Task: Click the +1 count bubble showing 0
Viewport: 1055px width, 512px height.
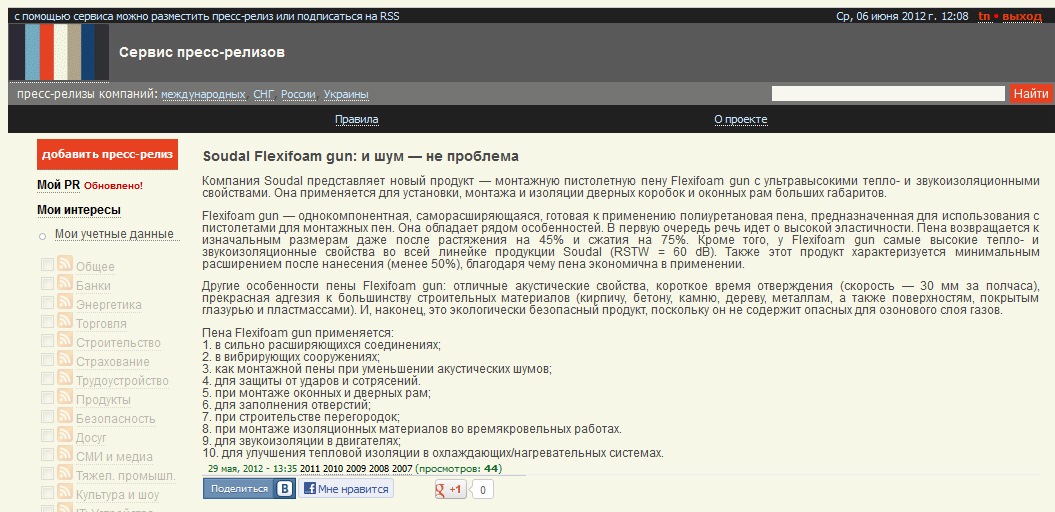Action: [482, 490]
